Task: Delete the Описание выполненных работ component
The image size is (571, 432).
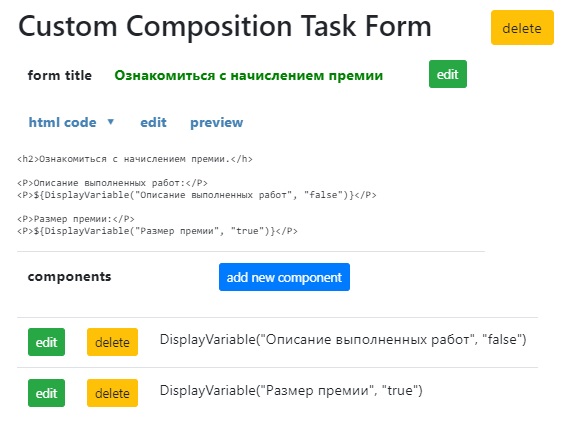Action: click(112, 342)
